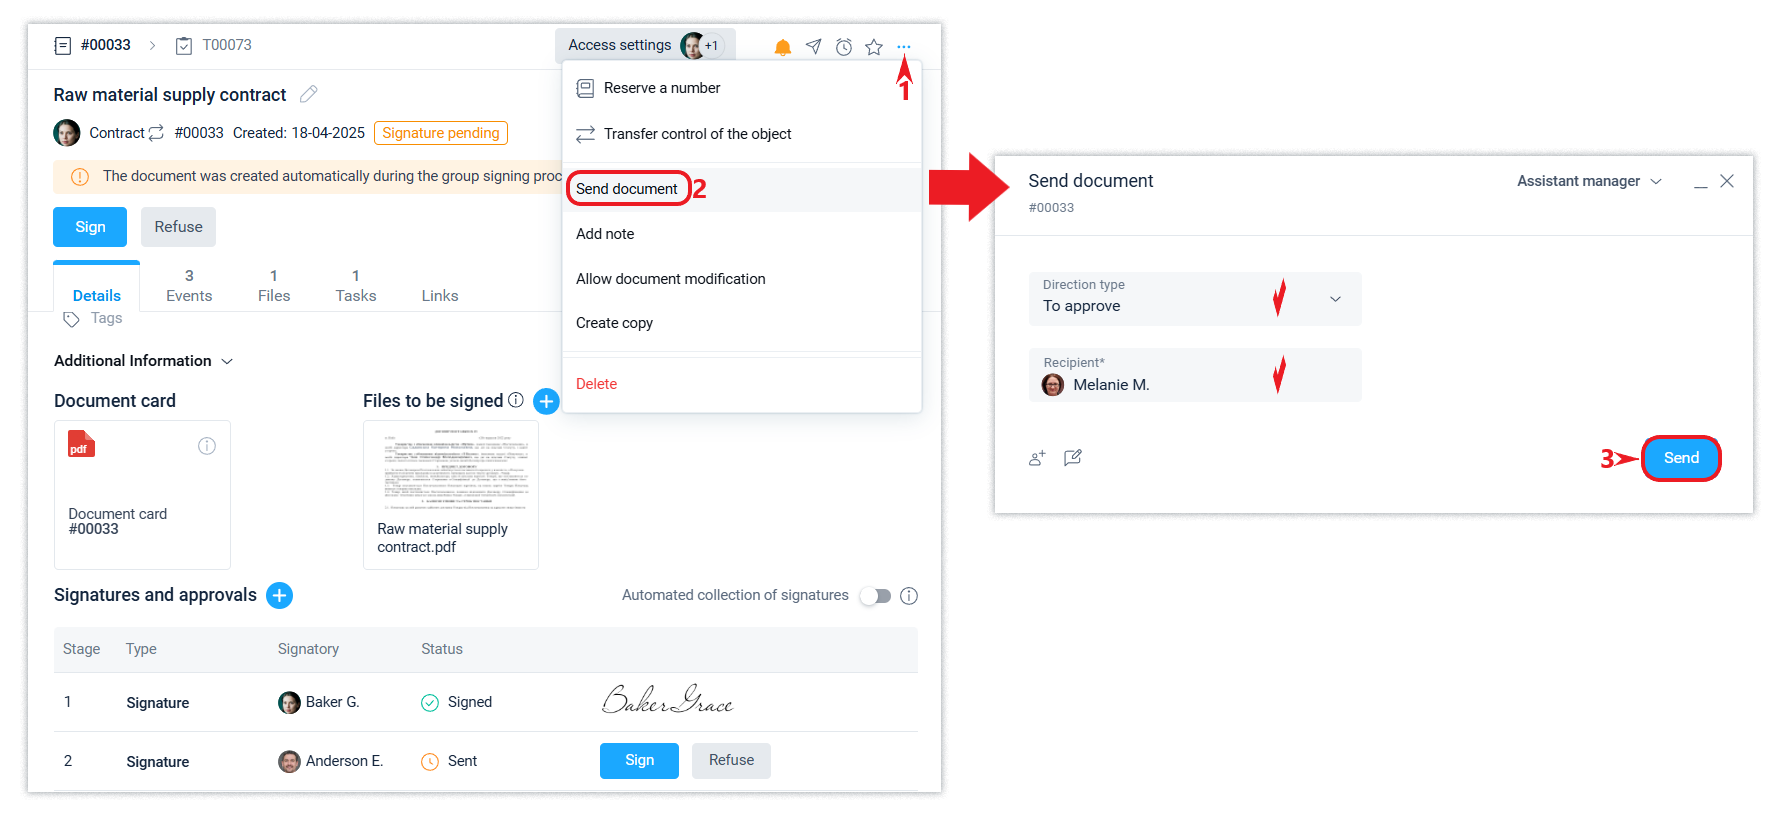
Task: Toggle Automated collection of signatures switch
Action: [876, 596]
